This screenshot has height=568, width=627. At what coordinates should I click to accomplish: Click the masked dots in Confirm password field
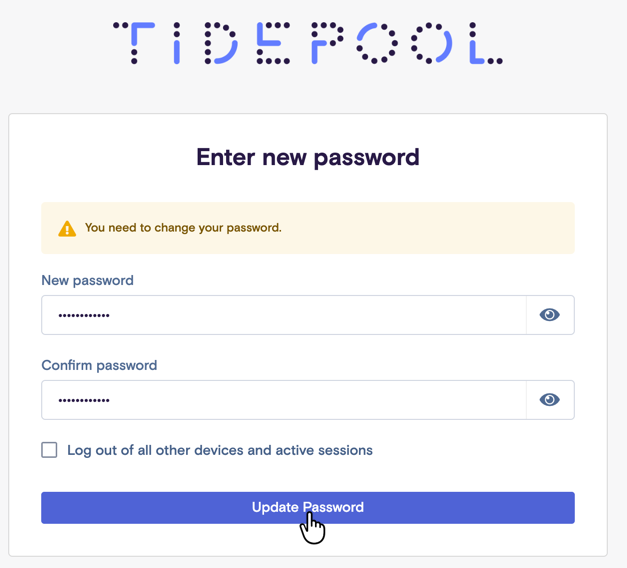pos(84,400)
